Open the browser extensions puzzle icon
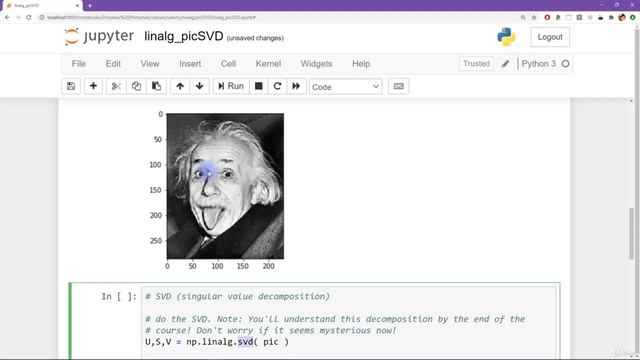The height and width of the screenshot is (360, 640). pos(611,18)
